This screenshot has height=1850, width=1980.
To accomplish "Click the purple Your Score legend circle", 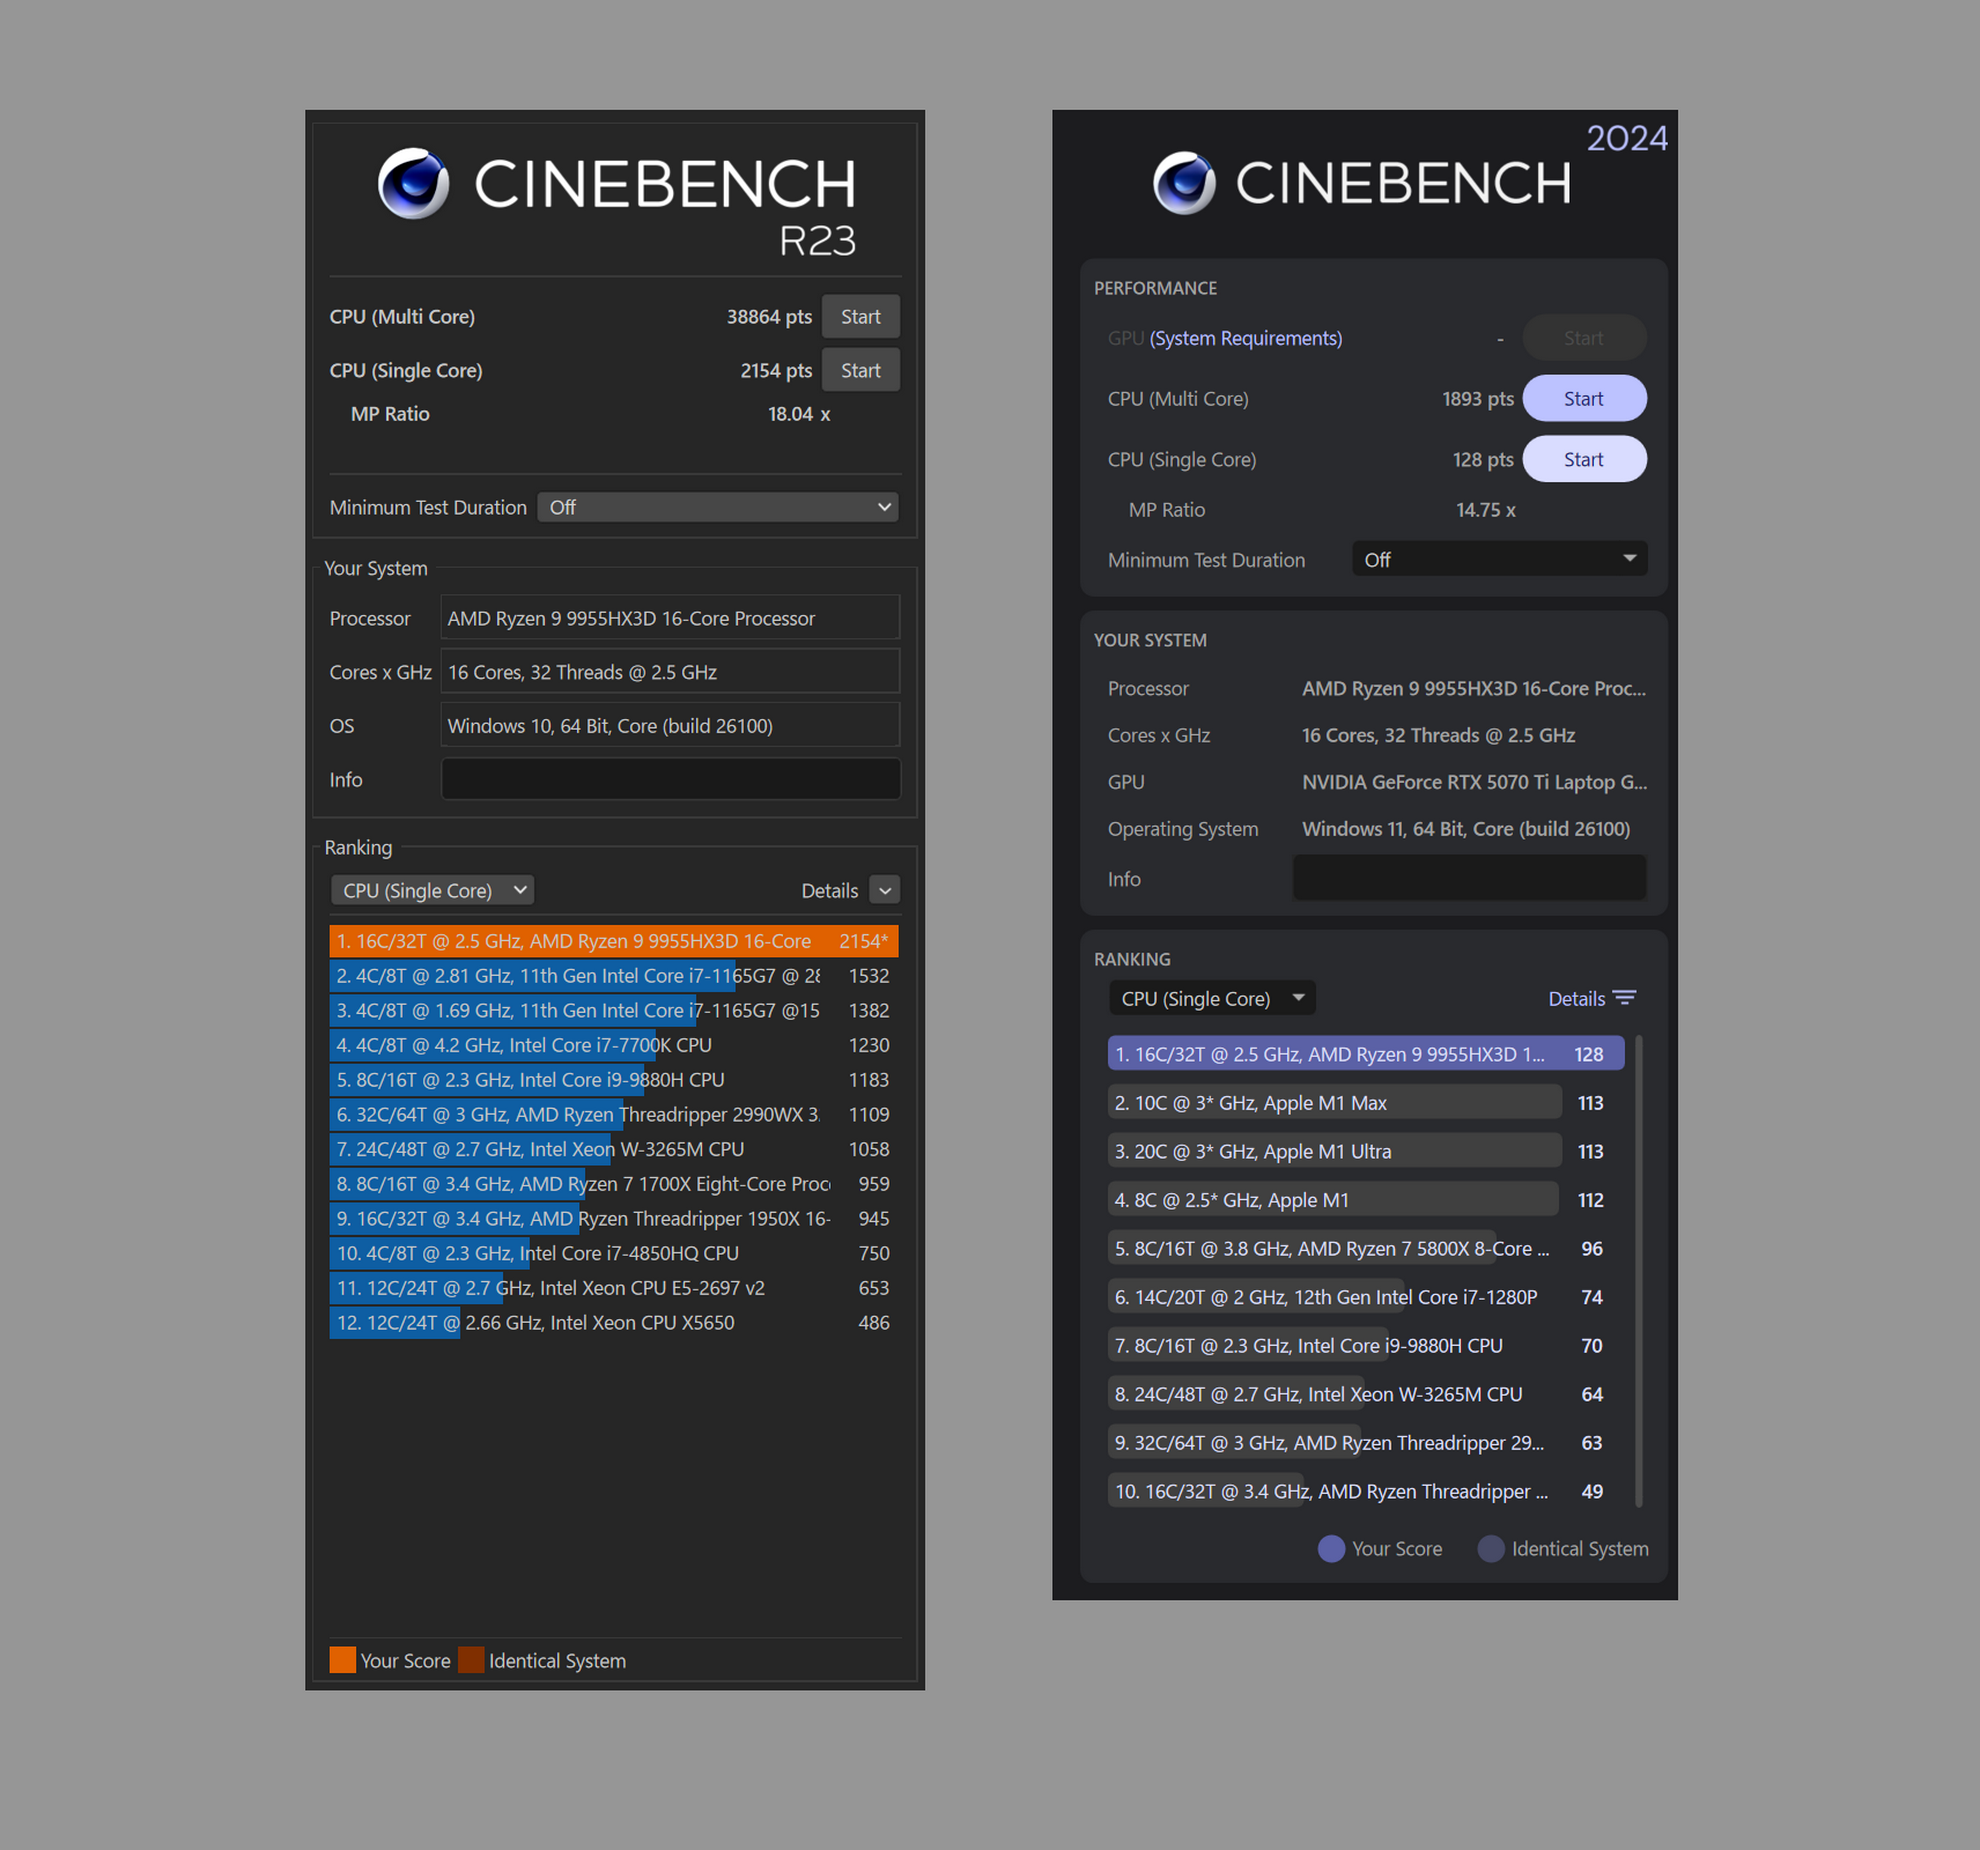I will click(x=1331, y=1548).
